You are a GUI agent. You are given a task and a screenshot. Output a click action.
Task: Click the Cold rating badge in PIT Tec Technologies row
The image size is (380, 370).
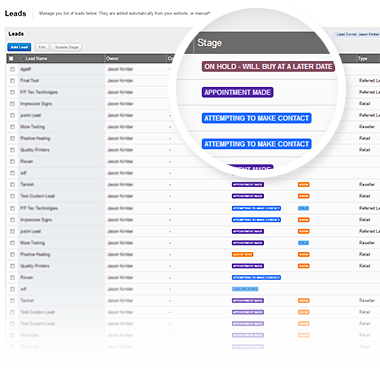[x=303, y=208]
